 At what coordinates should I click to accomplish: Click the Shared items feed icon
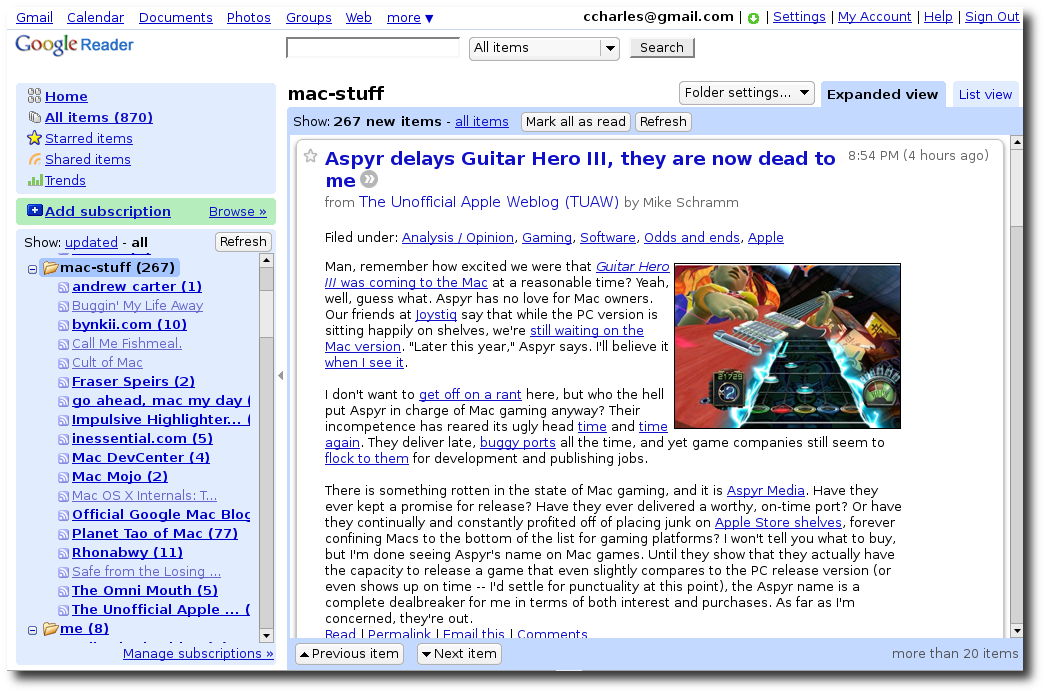tap(35, 159)
